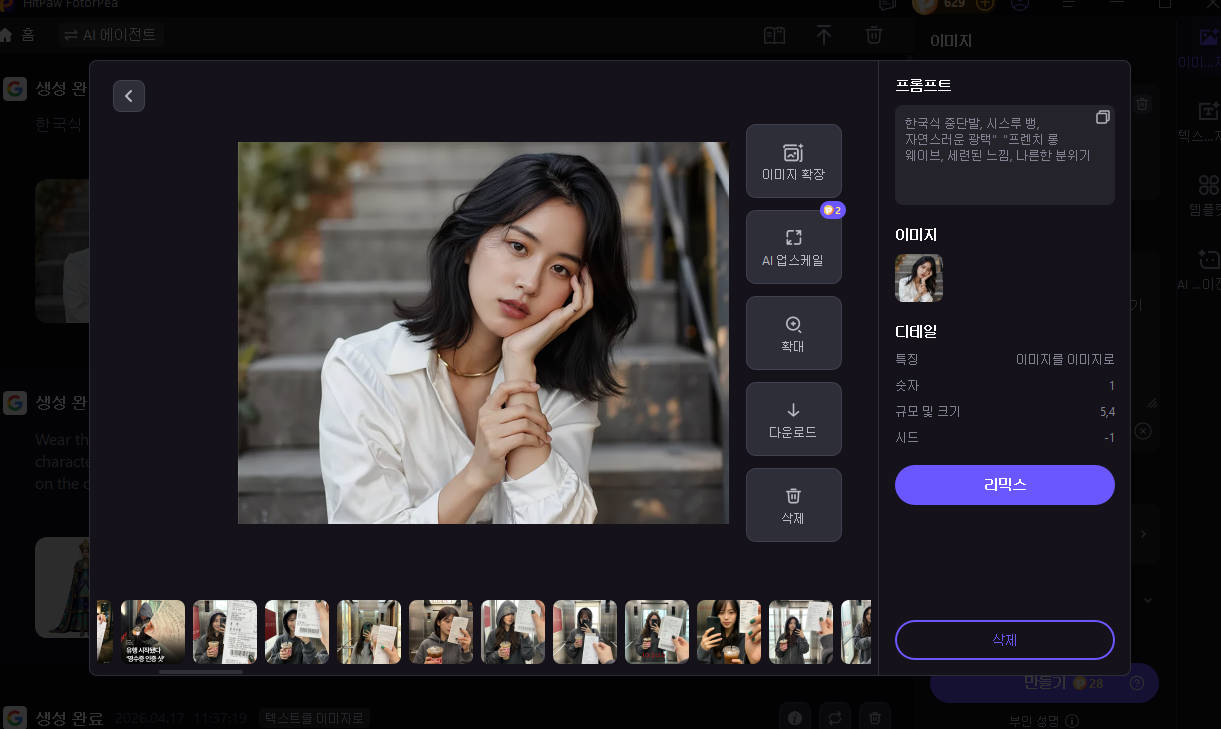Open the AI 업스케일 tool
Image resolution: width=1221 pixels, height=729 pixels.
793,247
